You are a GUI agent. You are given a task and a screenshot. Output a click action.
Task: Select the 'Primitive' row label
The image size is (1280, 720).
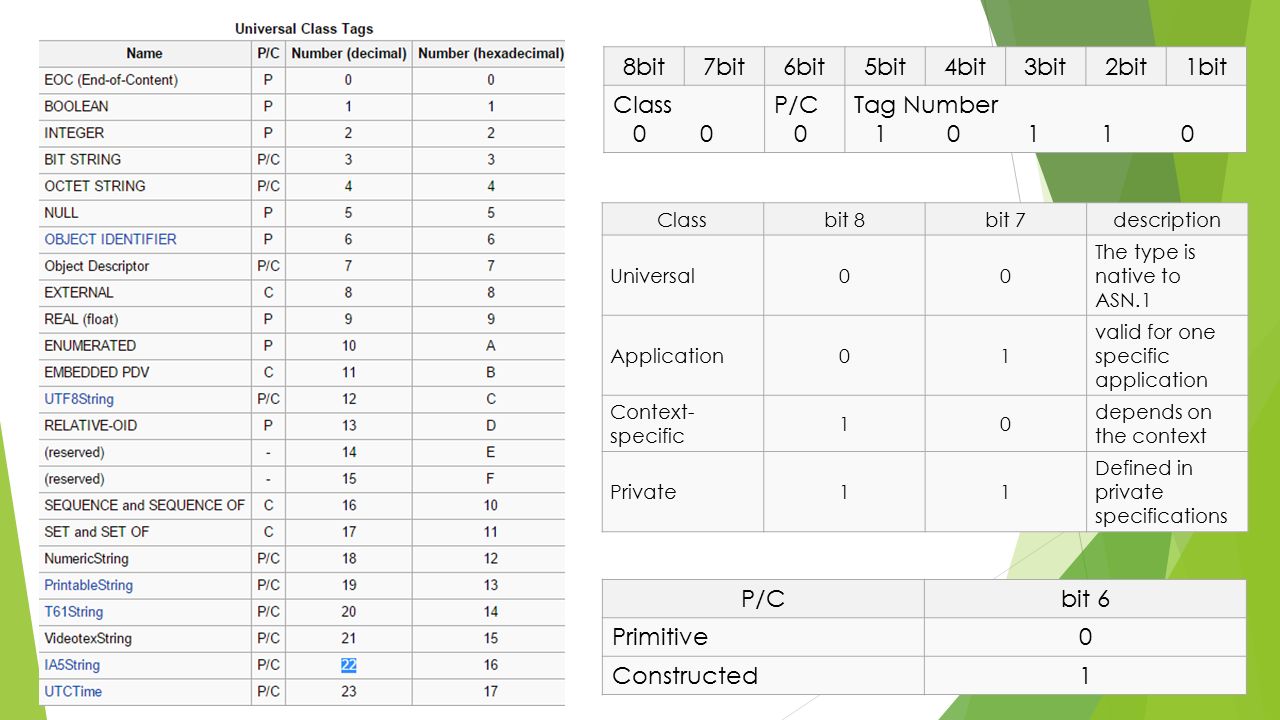[x=660, y=637]
